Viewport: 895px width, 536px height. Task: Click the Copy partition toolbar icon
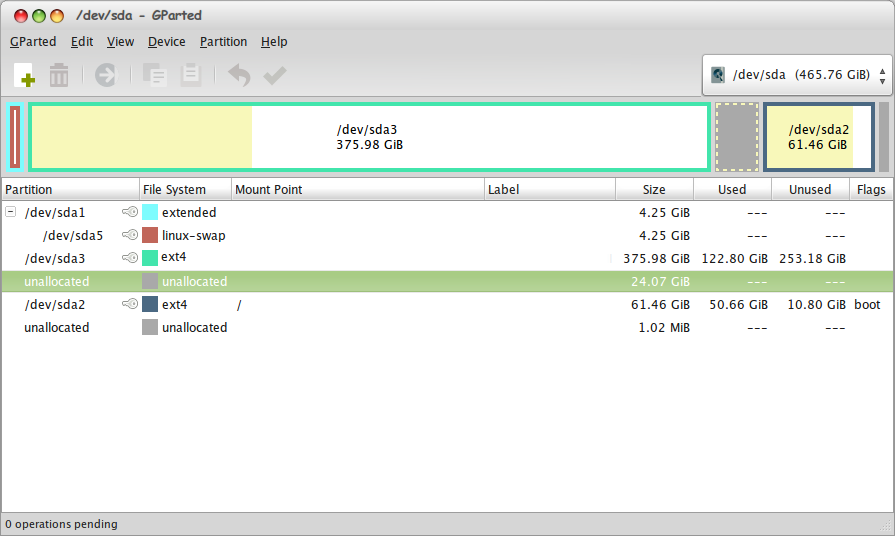tap(154, 75)
